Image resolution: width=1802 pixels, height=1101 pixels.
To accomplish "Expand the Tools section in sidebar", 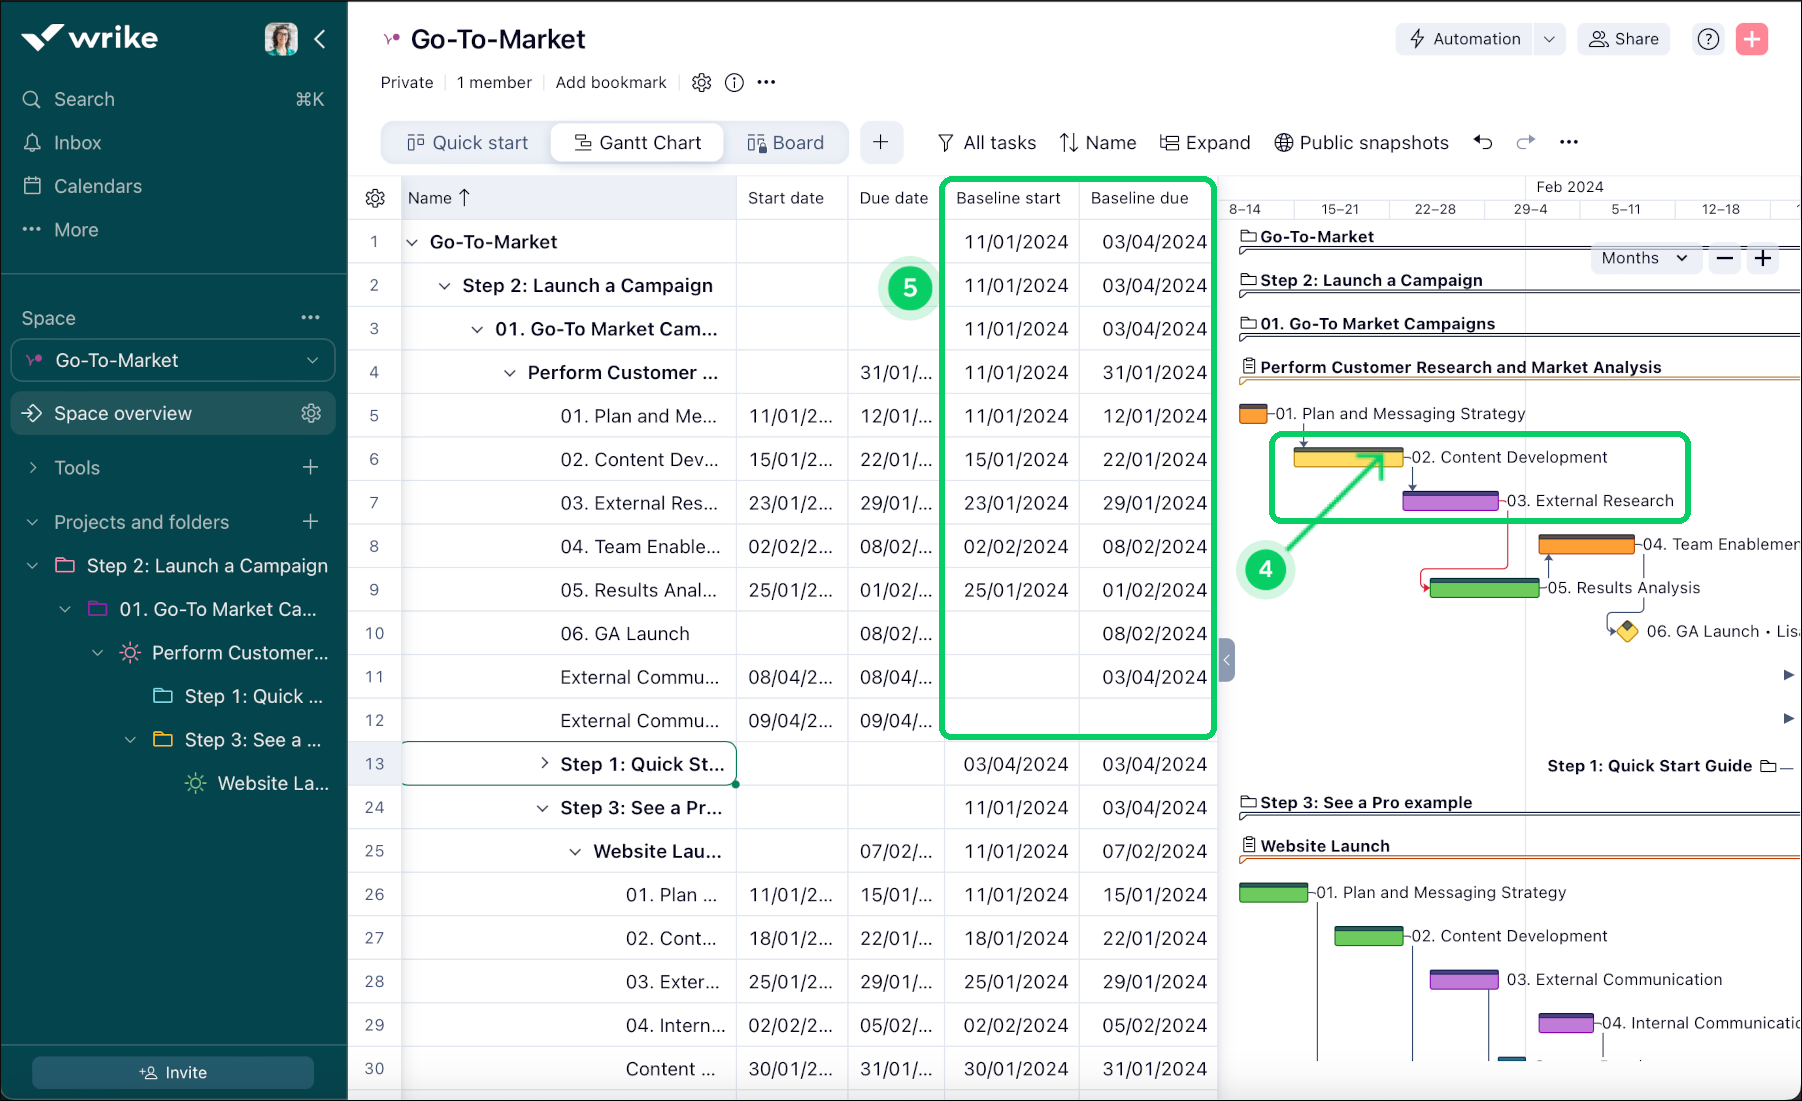I will pyautogui.click(x=33, y=468).
